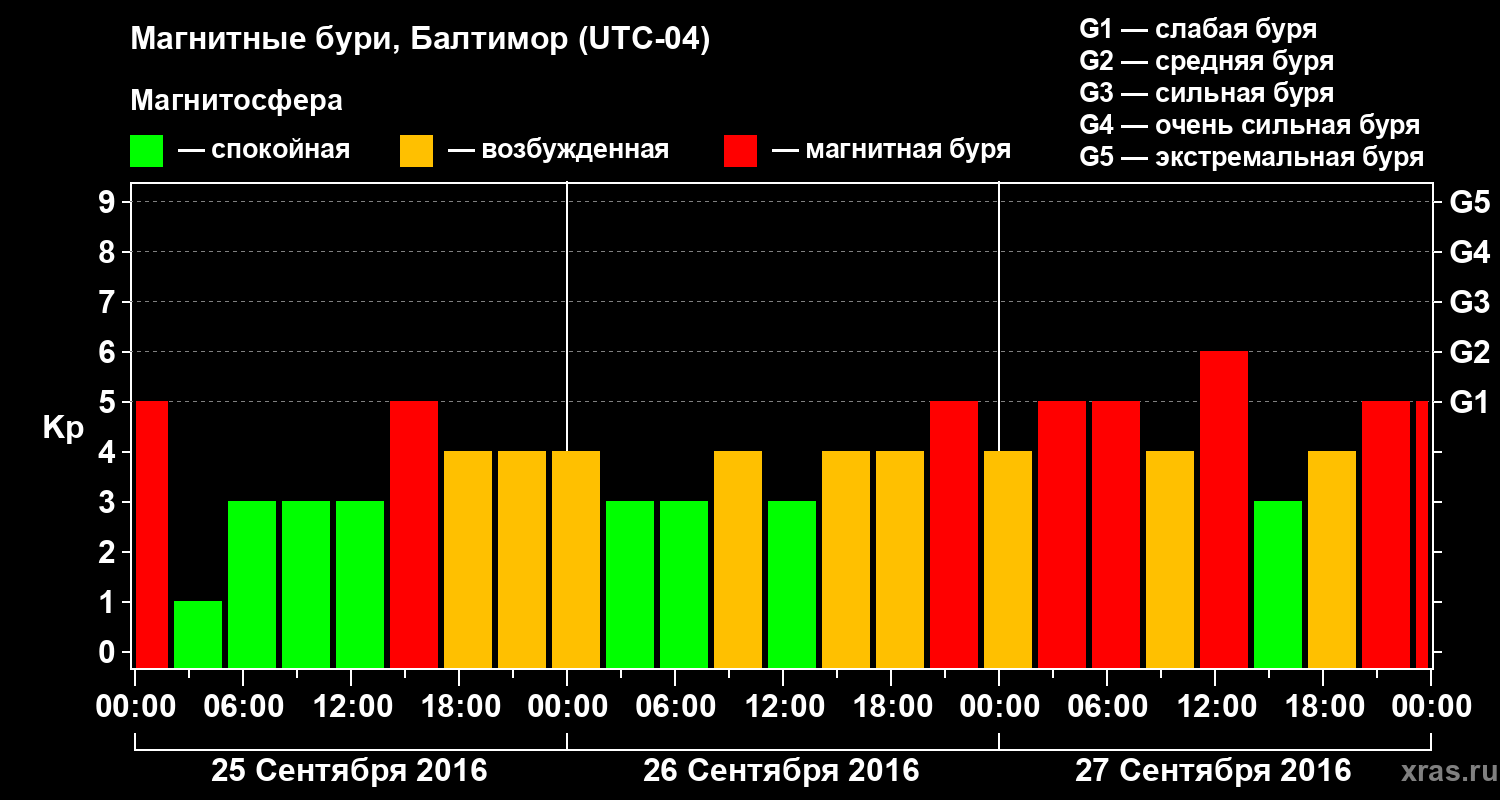
Task: Click the '12:00' time label under 26 September
Action: click(783, 707)
